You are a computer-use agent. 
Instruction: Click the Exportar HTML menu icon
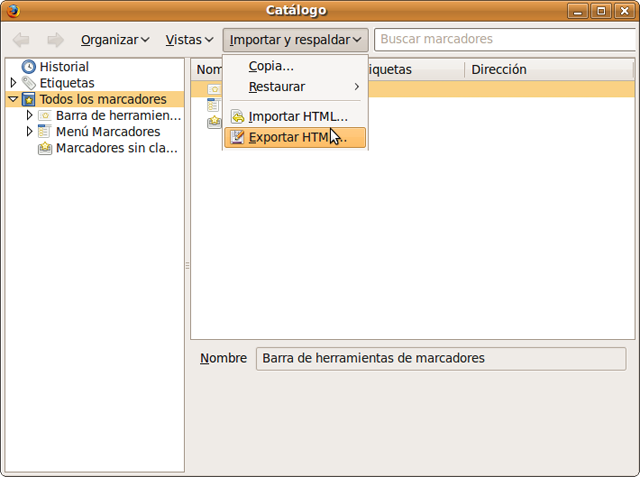(x=237, y=137)
